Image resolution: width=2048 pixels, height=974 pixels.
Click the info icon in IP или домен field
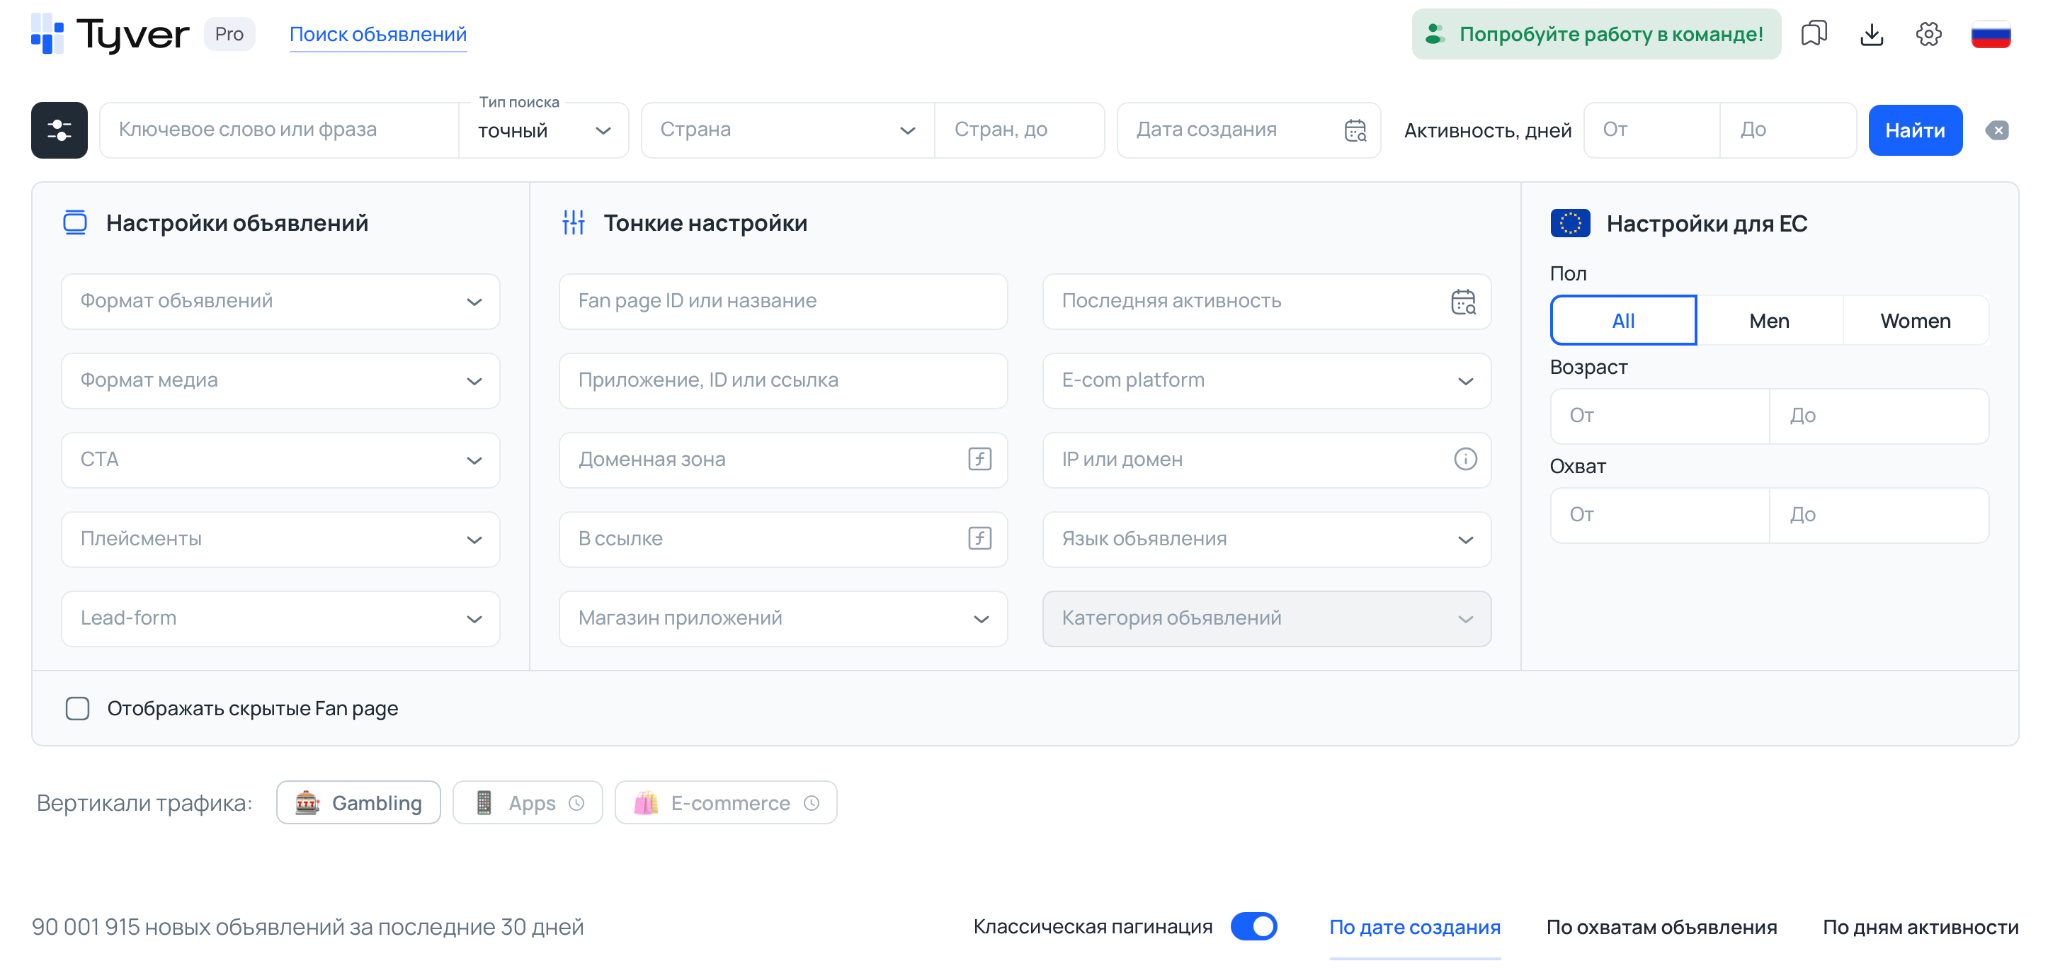(x=1465, y=460)
